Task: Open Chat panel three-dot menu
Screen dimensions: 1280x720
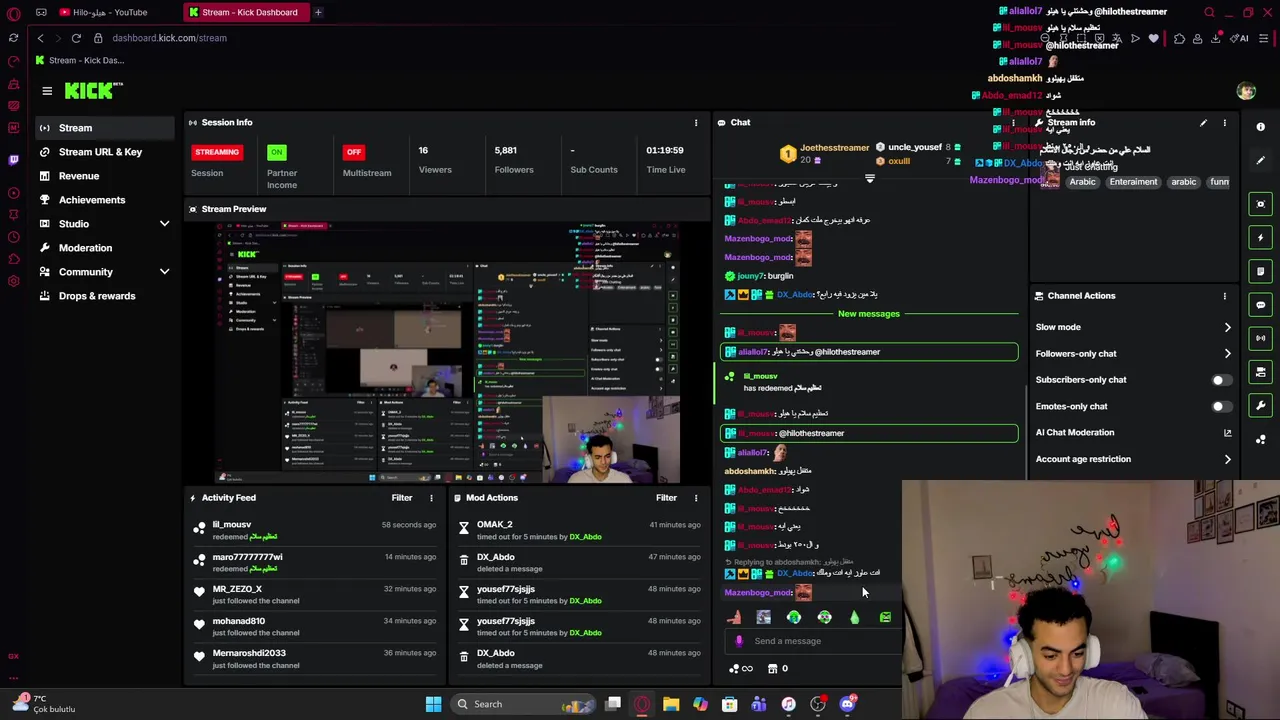Action: tap(1013, 123)
